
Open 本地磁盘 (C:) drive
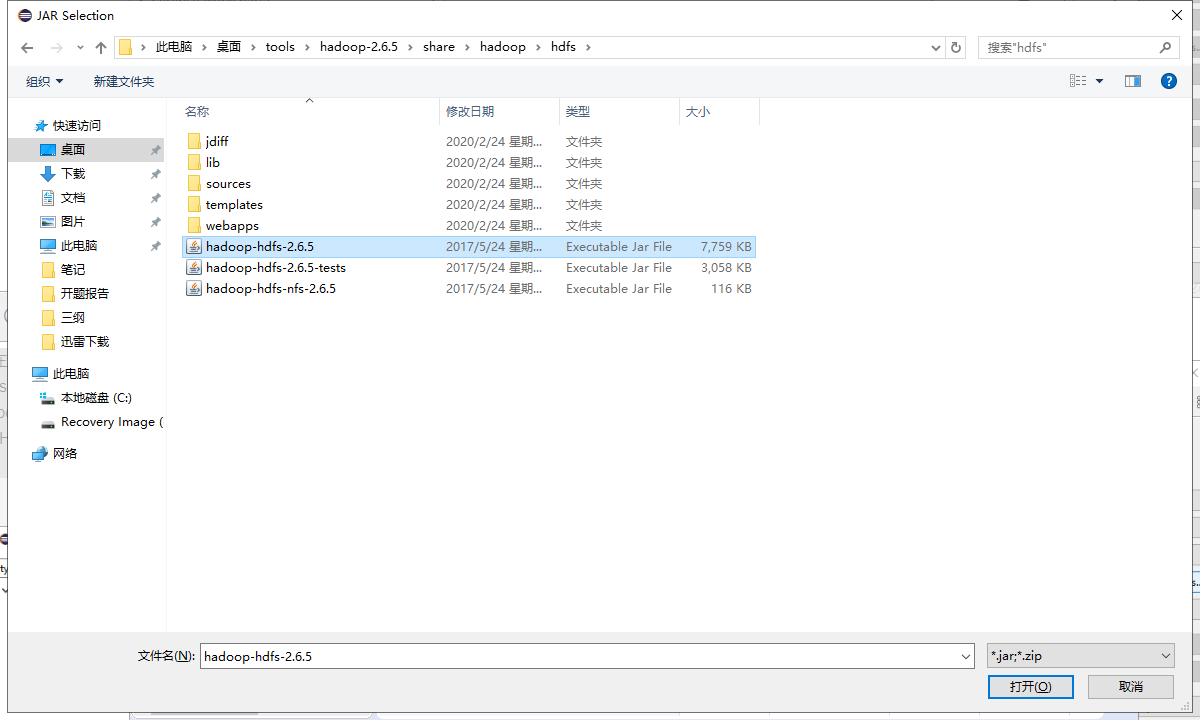pyautogui.click(x=96, y=397)
